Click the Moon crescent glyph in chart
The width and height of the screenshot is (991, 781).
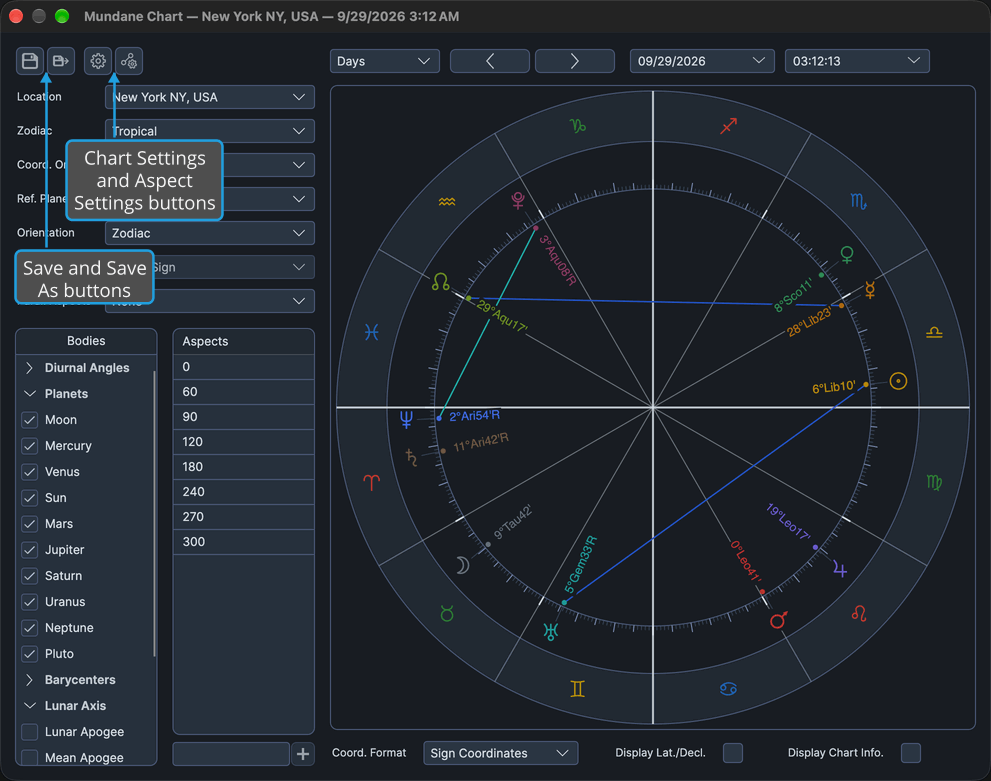point(463,565)
